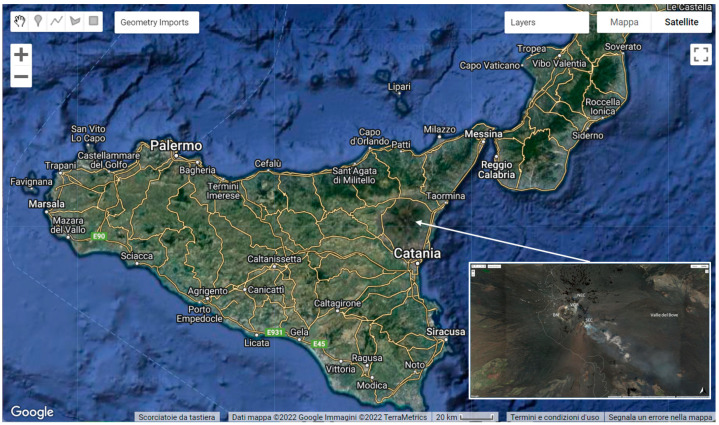The image size is (719, 425).
Task: Click the Etna inset satellite image
Action: (591, 330)
